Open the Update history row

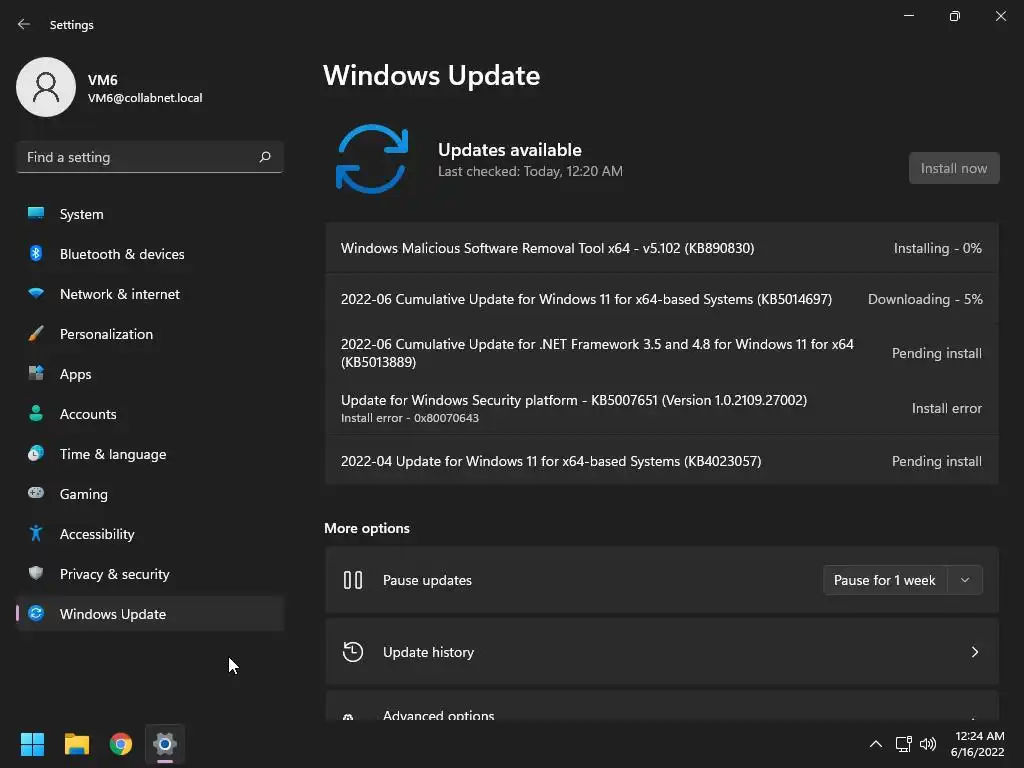662,652
